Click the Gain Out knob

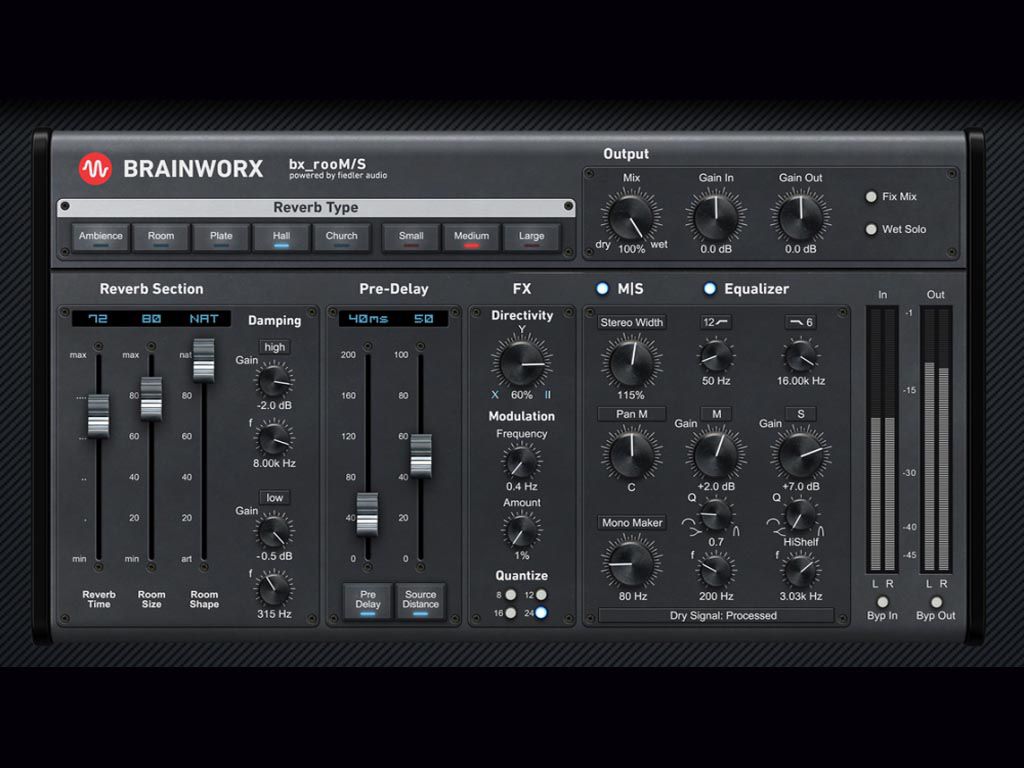[801, 217]
